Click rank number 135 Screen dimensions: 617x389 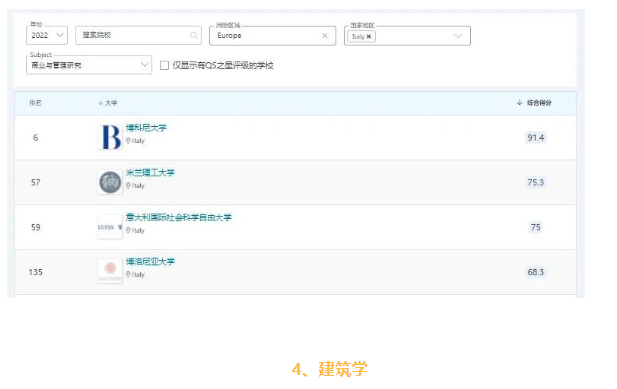(x=35, y=272)
